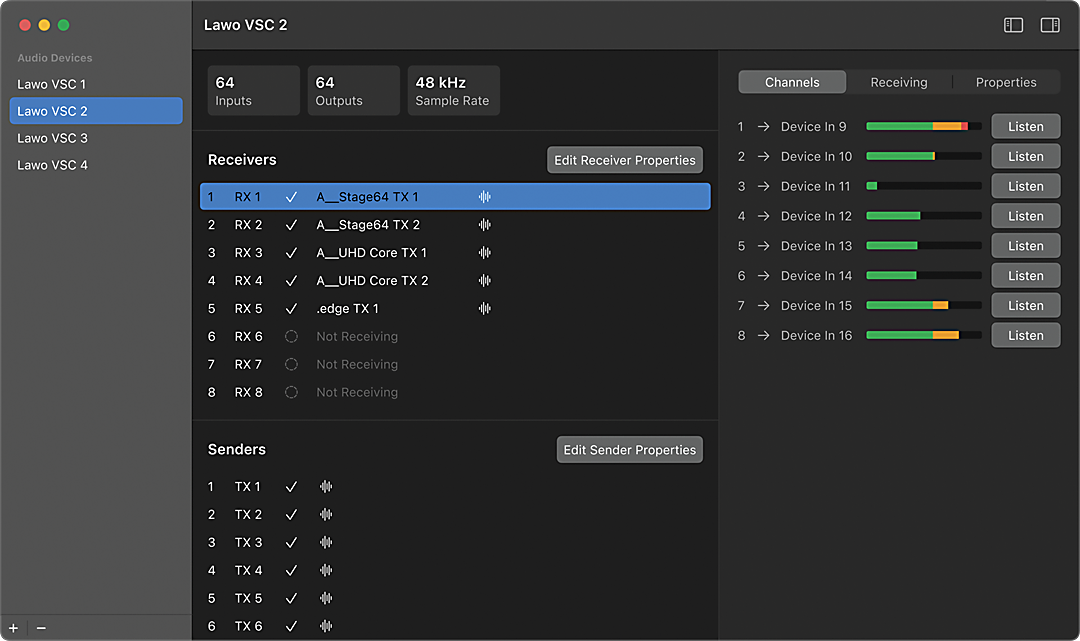1080x641 pixels.
Task: Click the level meter for Device In 16
Action: (x=924, y=335)
